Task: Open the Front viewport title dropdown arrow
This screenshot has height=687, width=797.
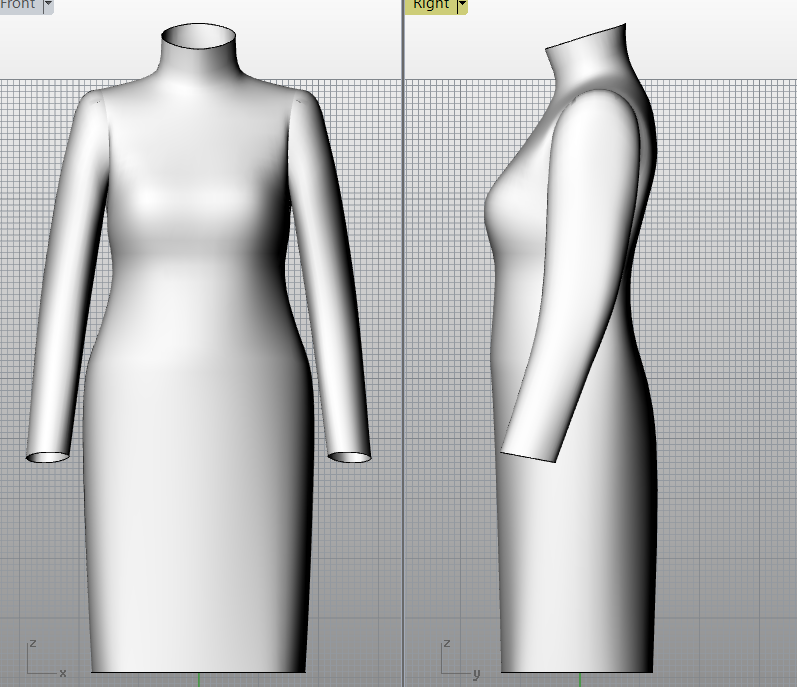Action: [x=48, y=6]
